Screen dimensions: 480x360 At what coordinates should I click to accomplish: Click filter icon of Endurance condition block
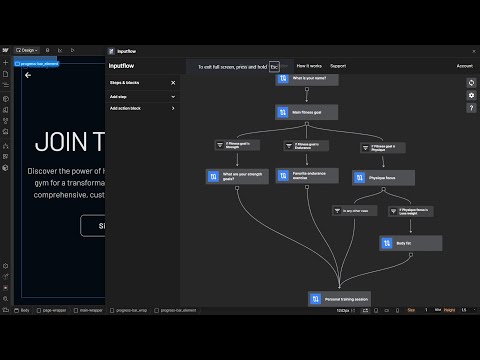pos(289,146)
